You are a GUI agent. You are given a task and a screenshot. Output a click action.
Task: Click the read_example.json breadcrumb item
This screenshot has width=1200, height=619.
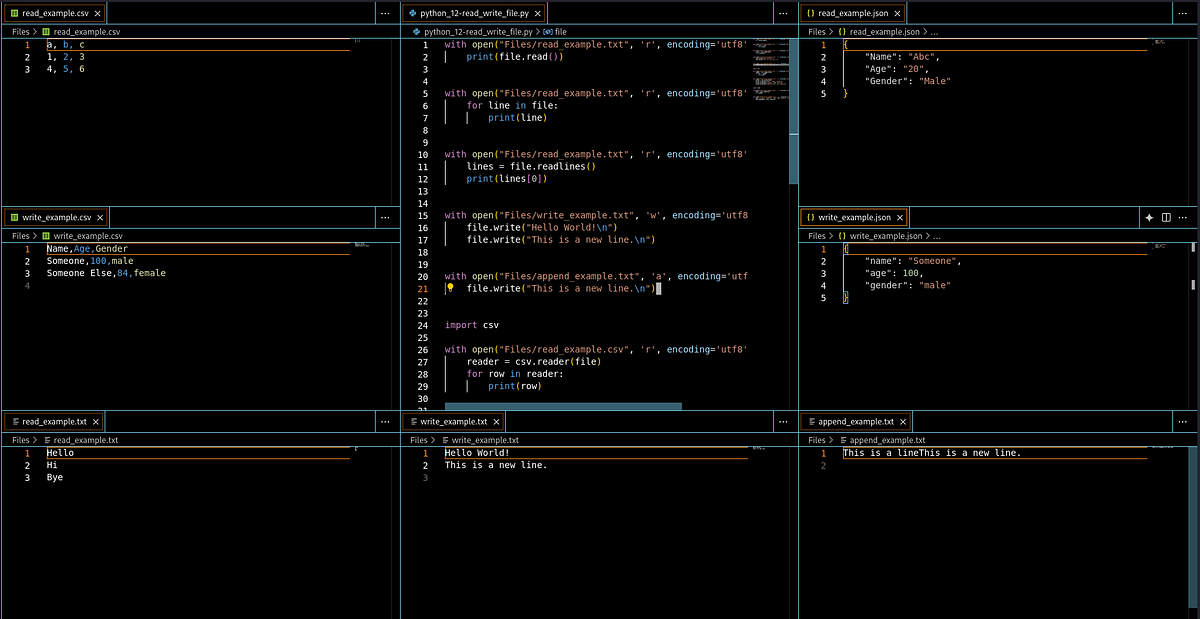point(883,32)
